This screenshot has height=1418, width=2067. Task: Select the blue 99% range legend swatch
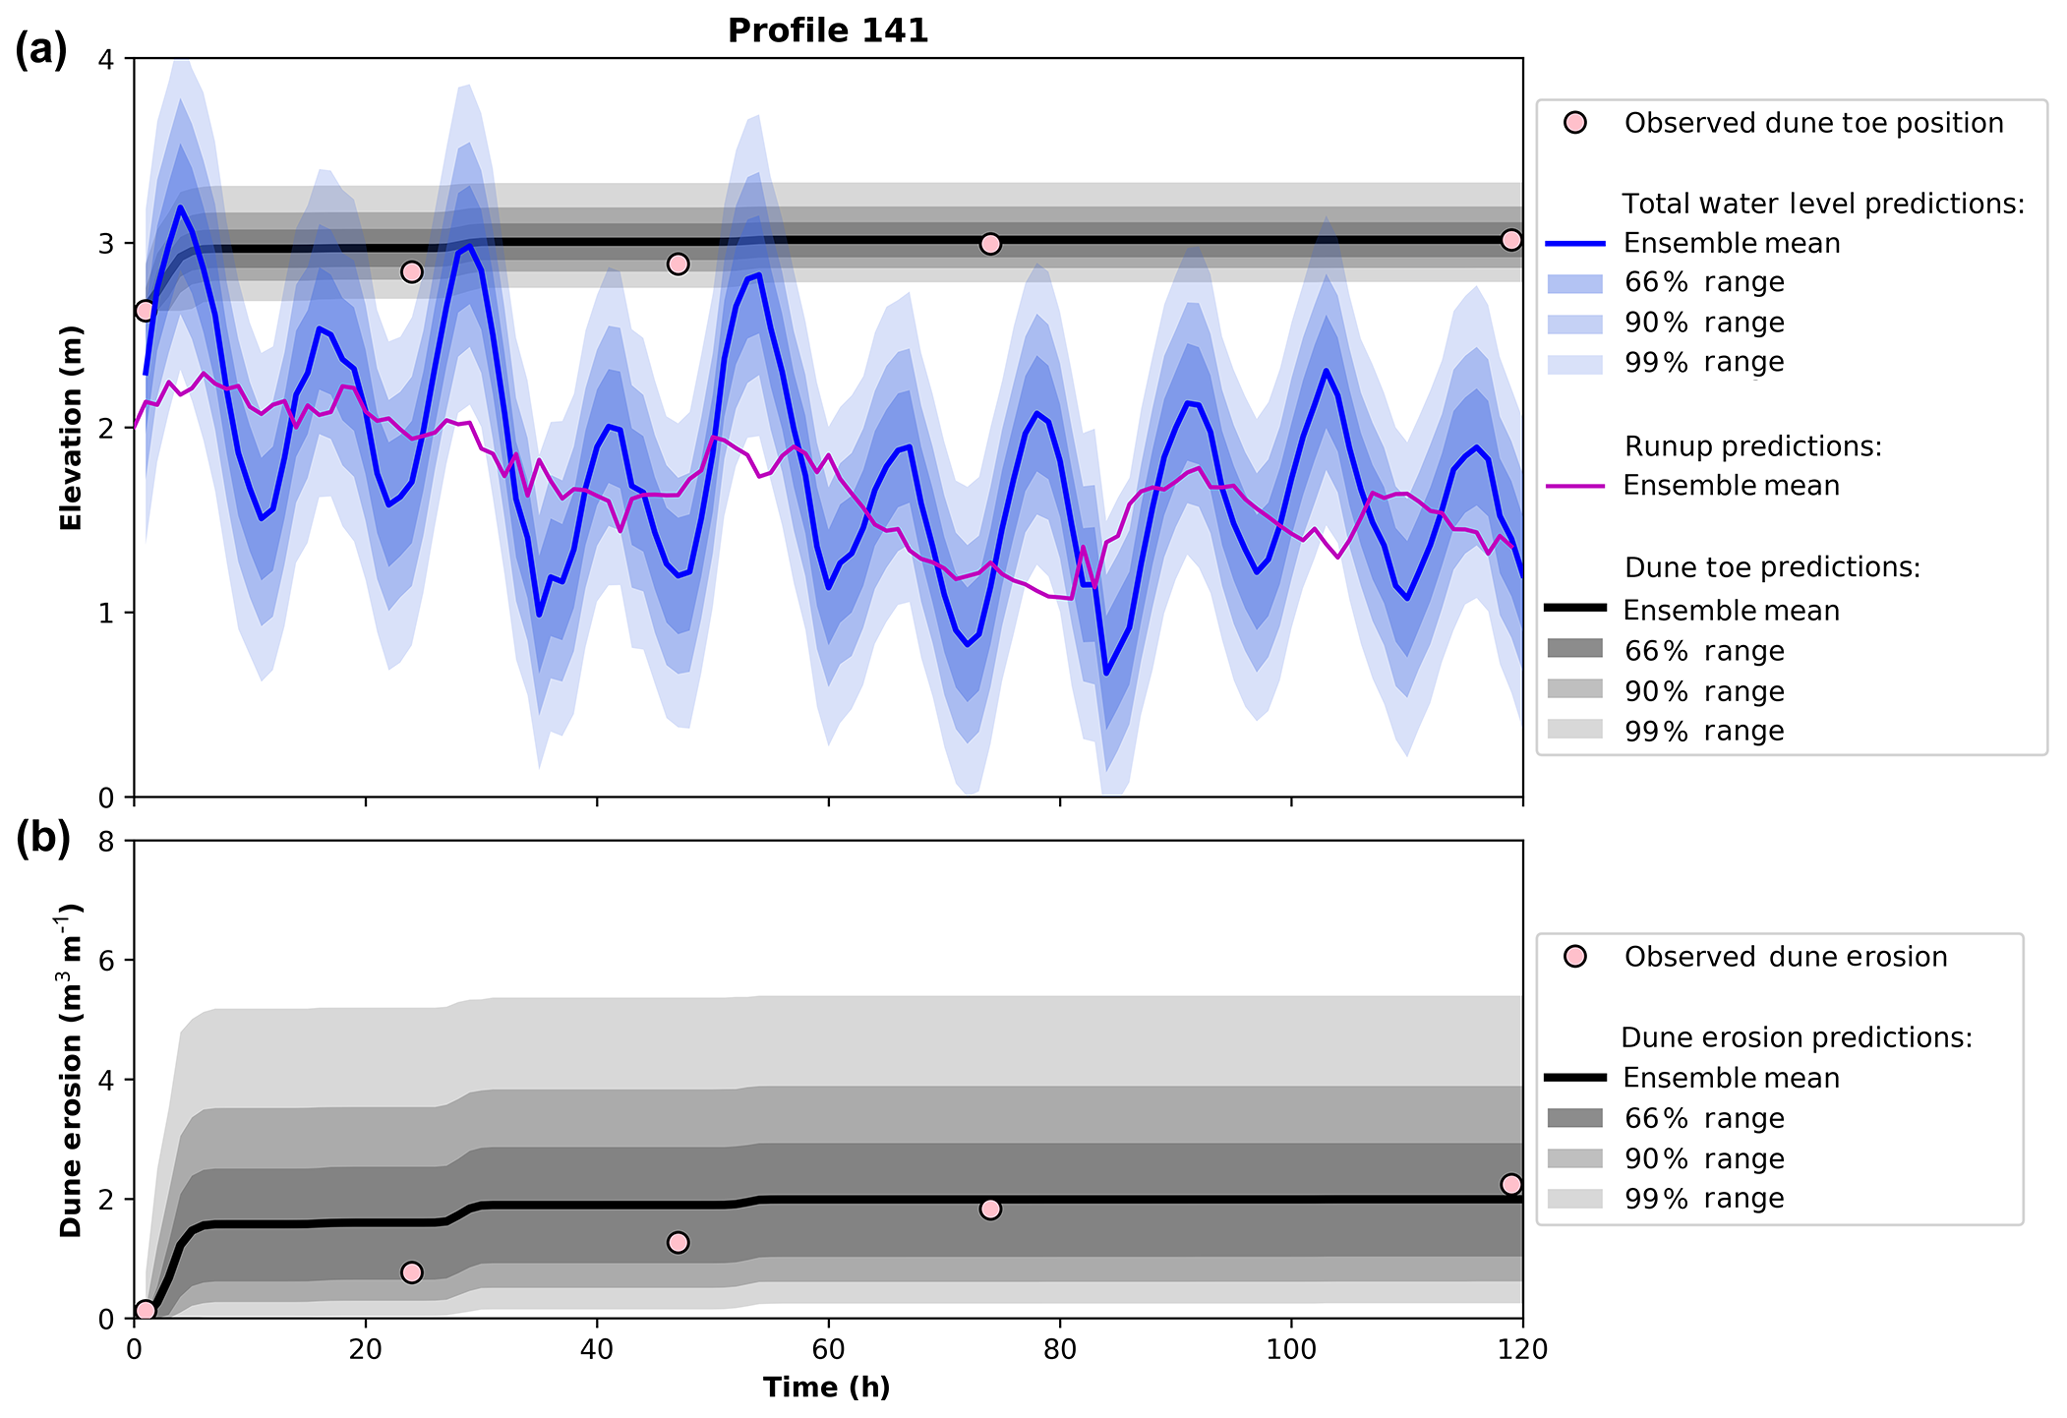(x=1575, y=363)
